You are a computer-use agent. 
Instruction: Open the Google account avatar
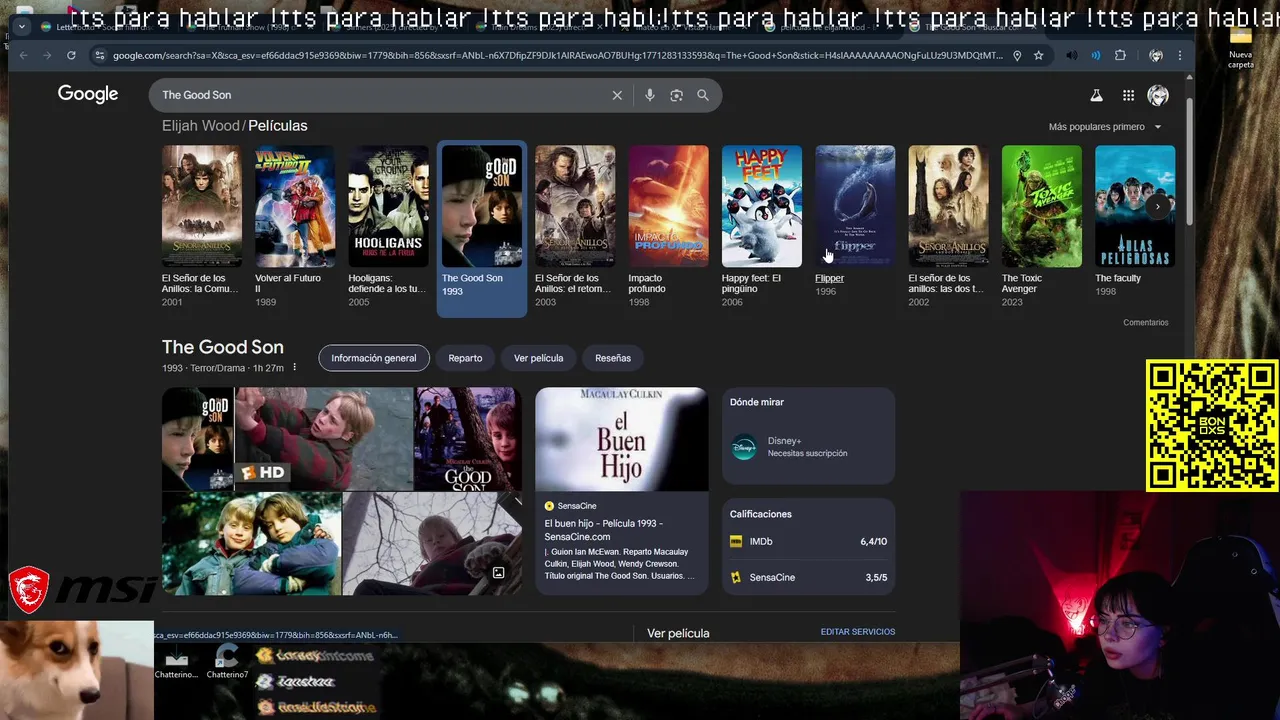coord(1158,95)
